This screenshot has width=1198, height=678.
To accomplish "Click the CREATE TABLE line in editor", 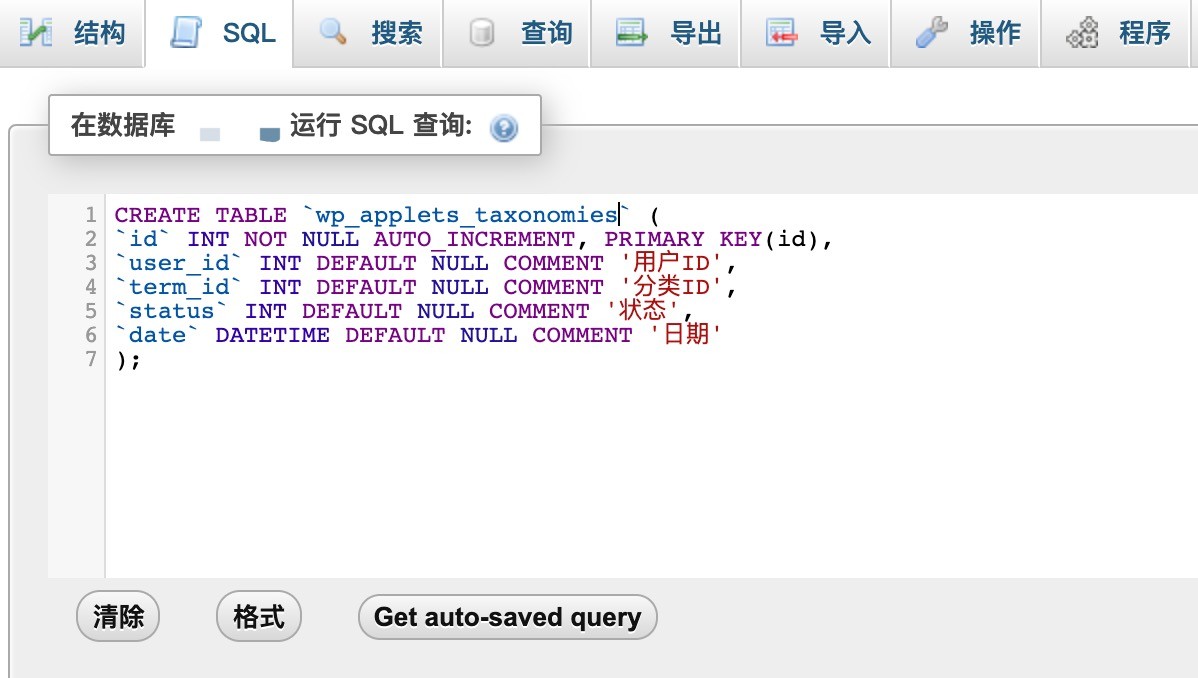I will 387,215.
